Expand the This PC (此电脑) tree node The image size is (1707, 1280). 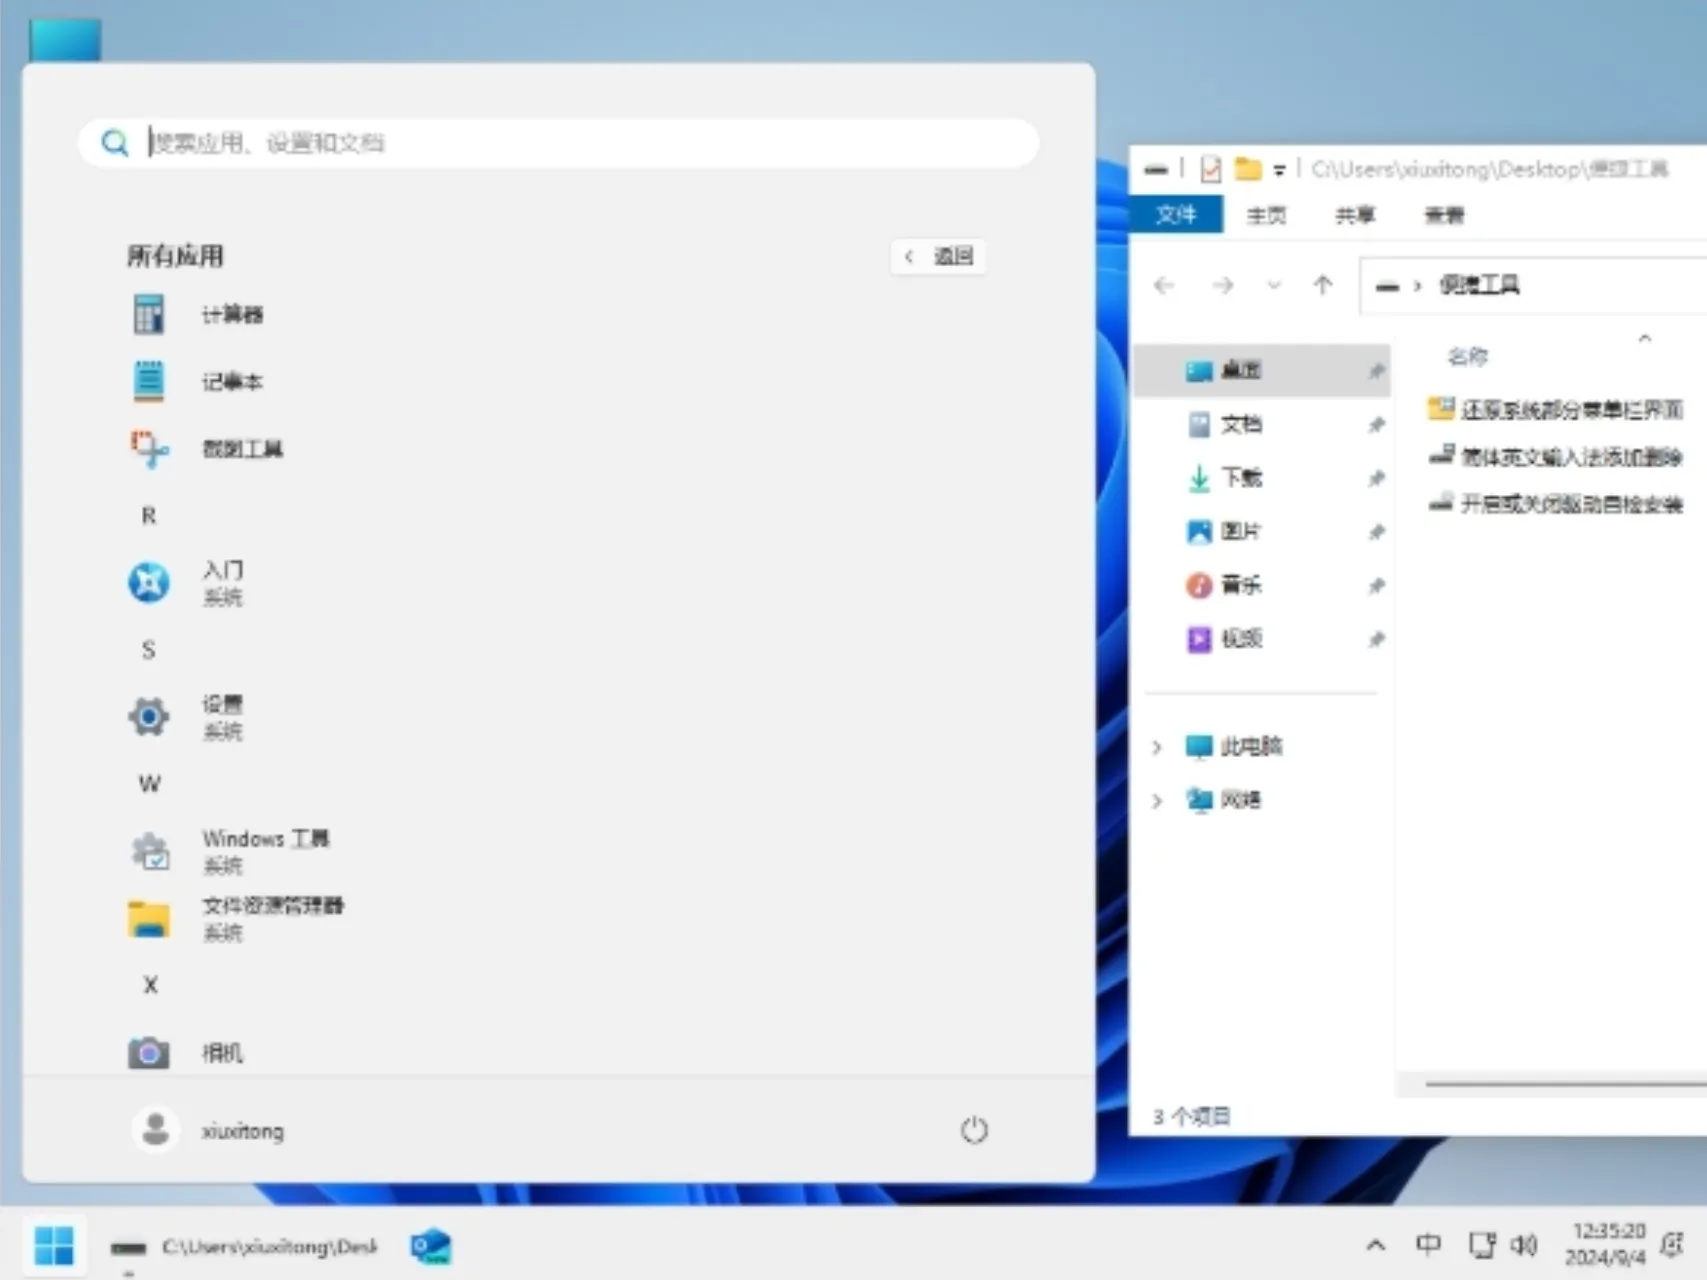pos(1157,747)
